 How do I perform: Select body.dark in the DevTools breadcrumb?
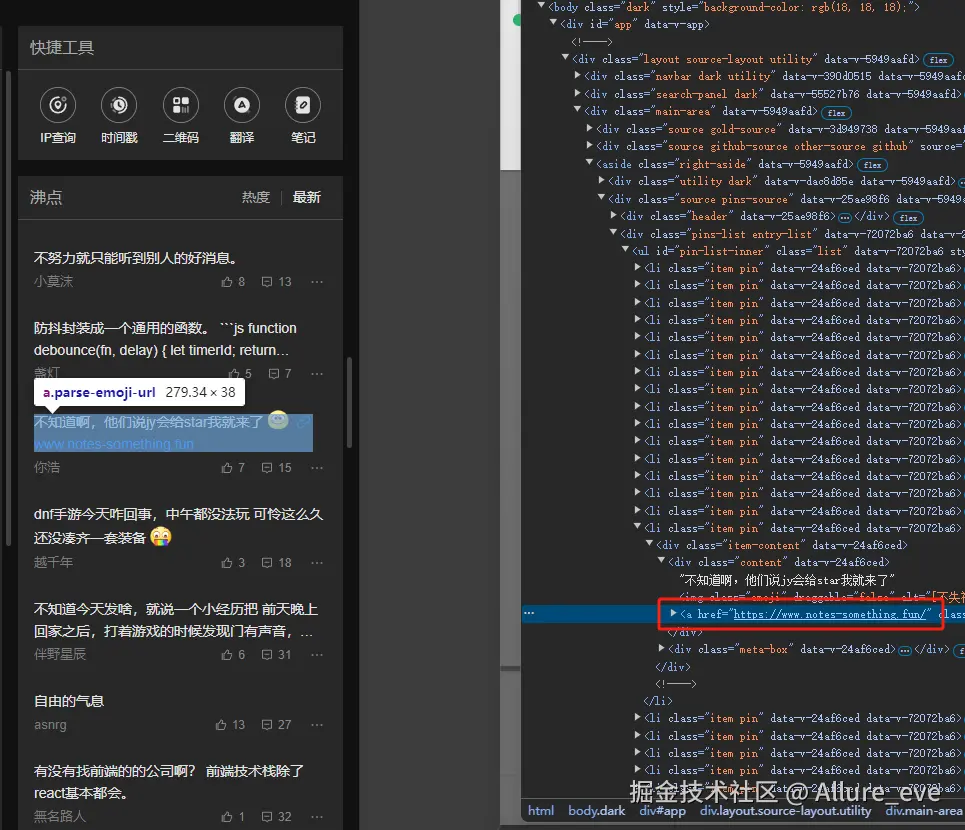click(597, 811)
